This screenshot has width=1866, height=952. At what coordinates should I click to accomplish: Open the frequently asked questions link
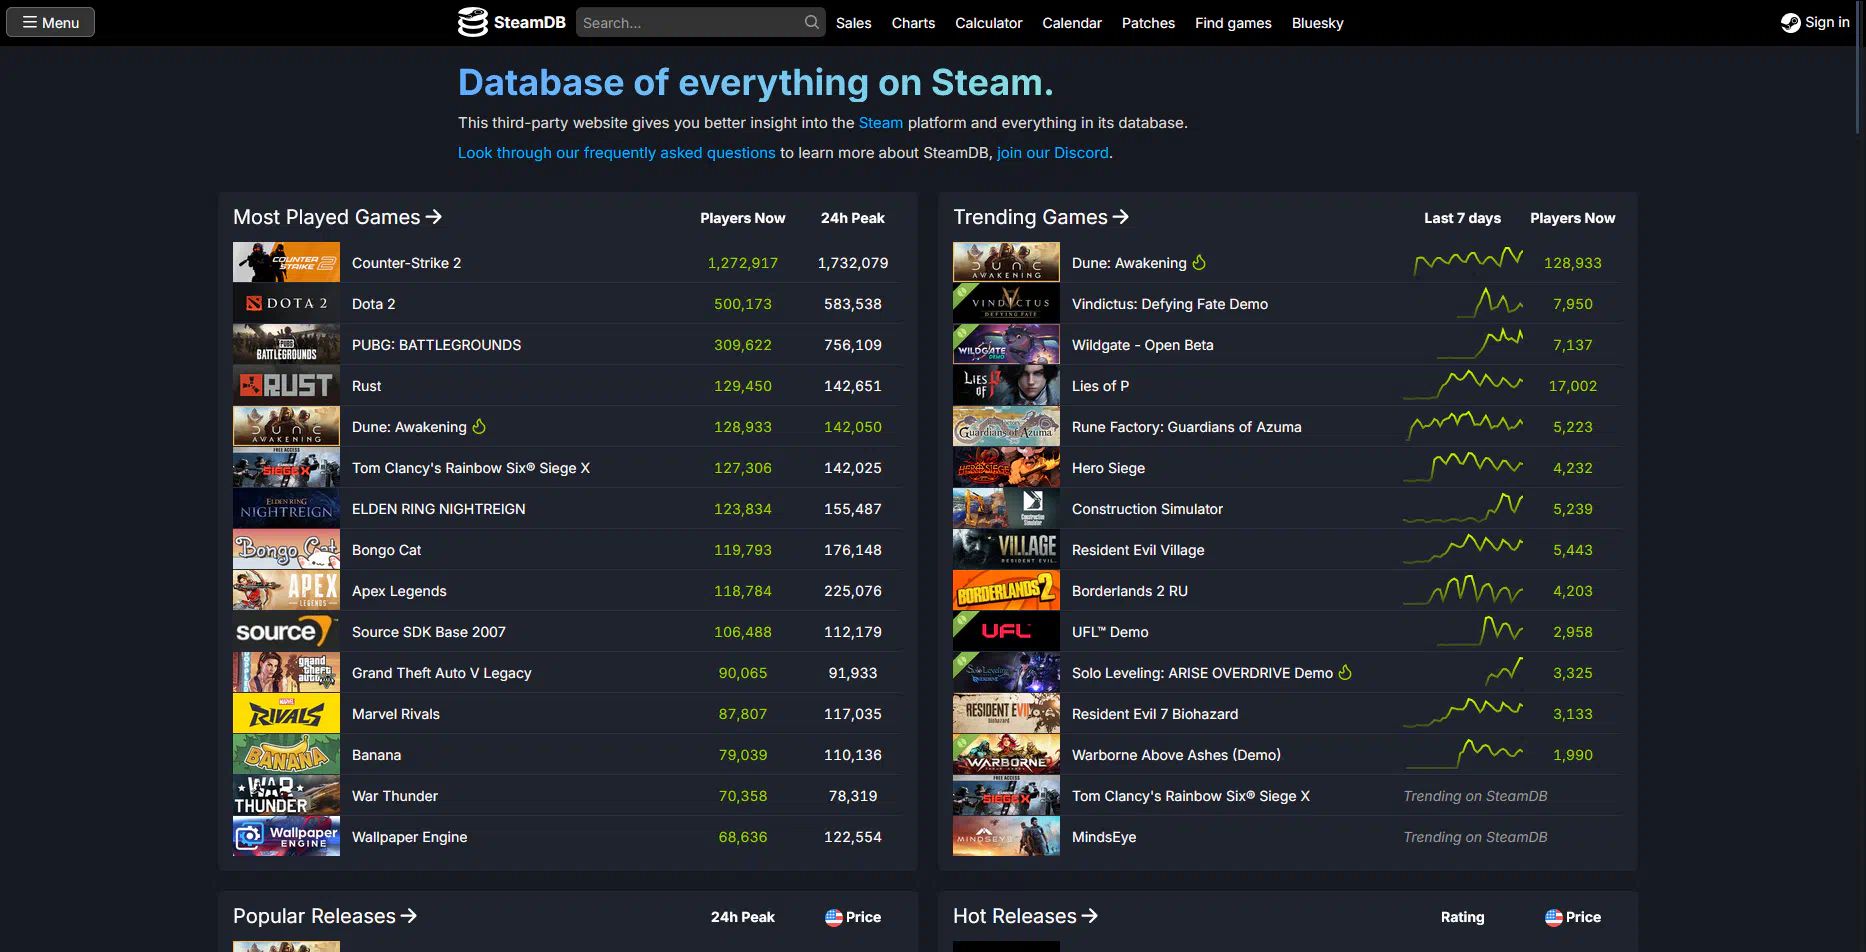coord(616,153)
